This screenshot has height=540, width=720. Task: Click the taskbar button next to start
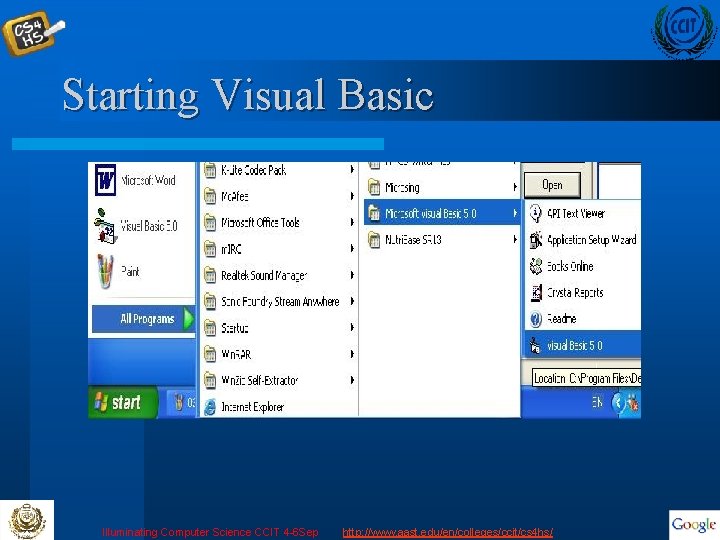click(182, 403)
